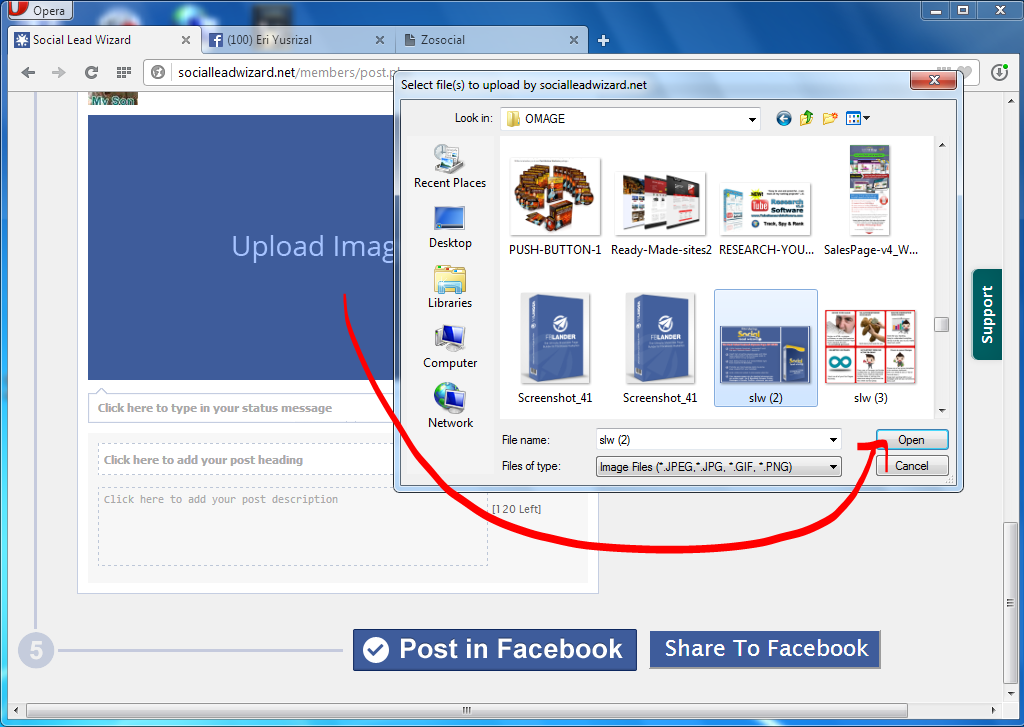Click the file list scrollbar thumb
The width and height of the screenshot is (1024, 727).
pos(942,325)
